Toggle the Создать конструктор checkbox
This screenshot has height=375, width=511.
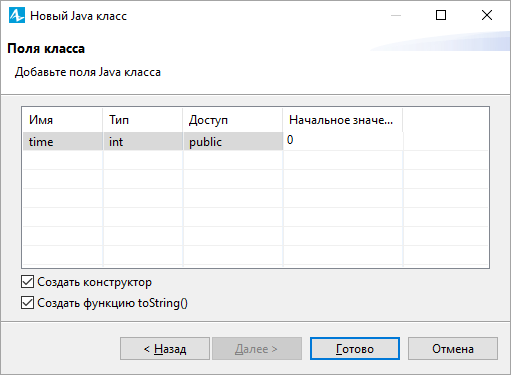tap(27, 282)
